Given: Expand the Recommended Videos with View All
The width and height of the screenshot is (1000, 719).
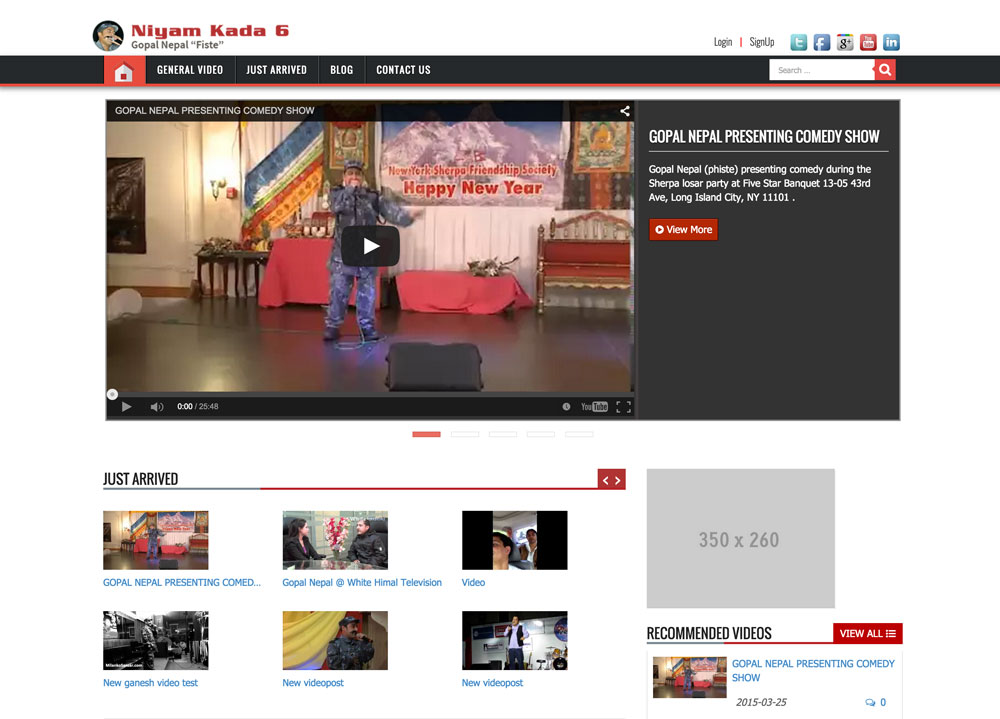Looking at the screenshot, I should [867, 633].
